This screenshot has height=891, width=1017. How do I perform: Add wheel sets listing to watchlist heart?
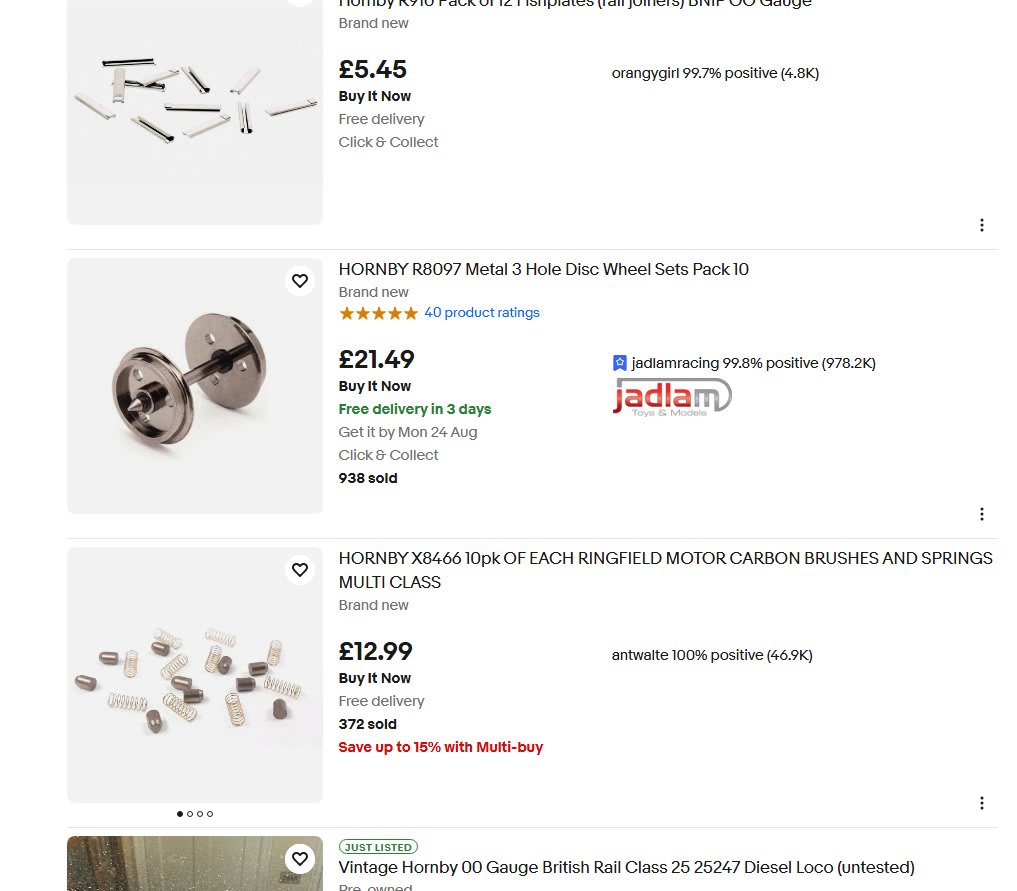(300, 281)
